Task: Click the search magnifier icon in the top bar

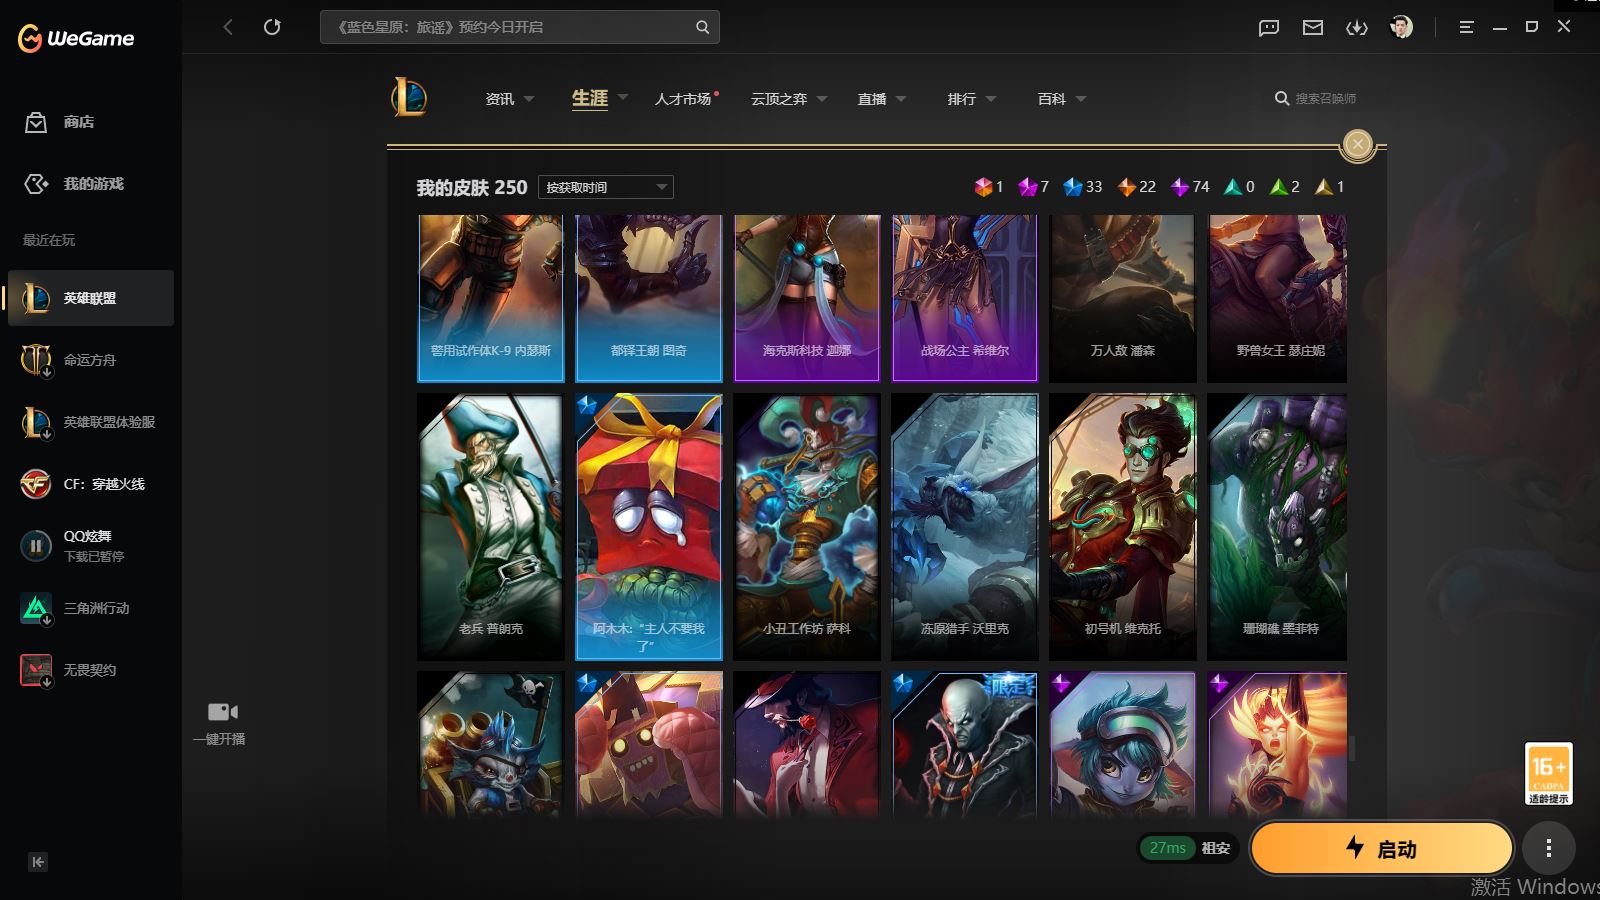Action: [x=702, y=27]
